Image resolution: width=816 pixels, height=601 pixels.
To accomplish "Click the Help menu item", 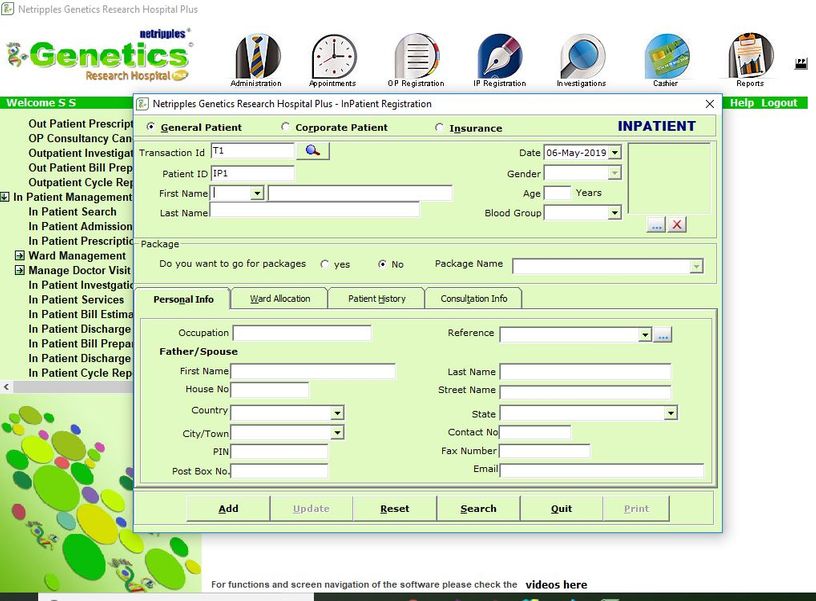I will point(742,103).
